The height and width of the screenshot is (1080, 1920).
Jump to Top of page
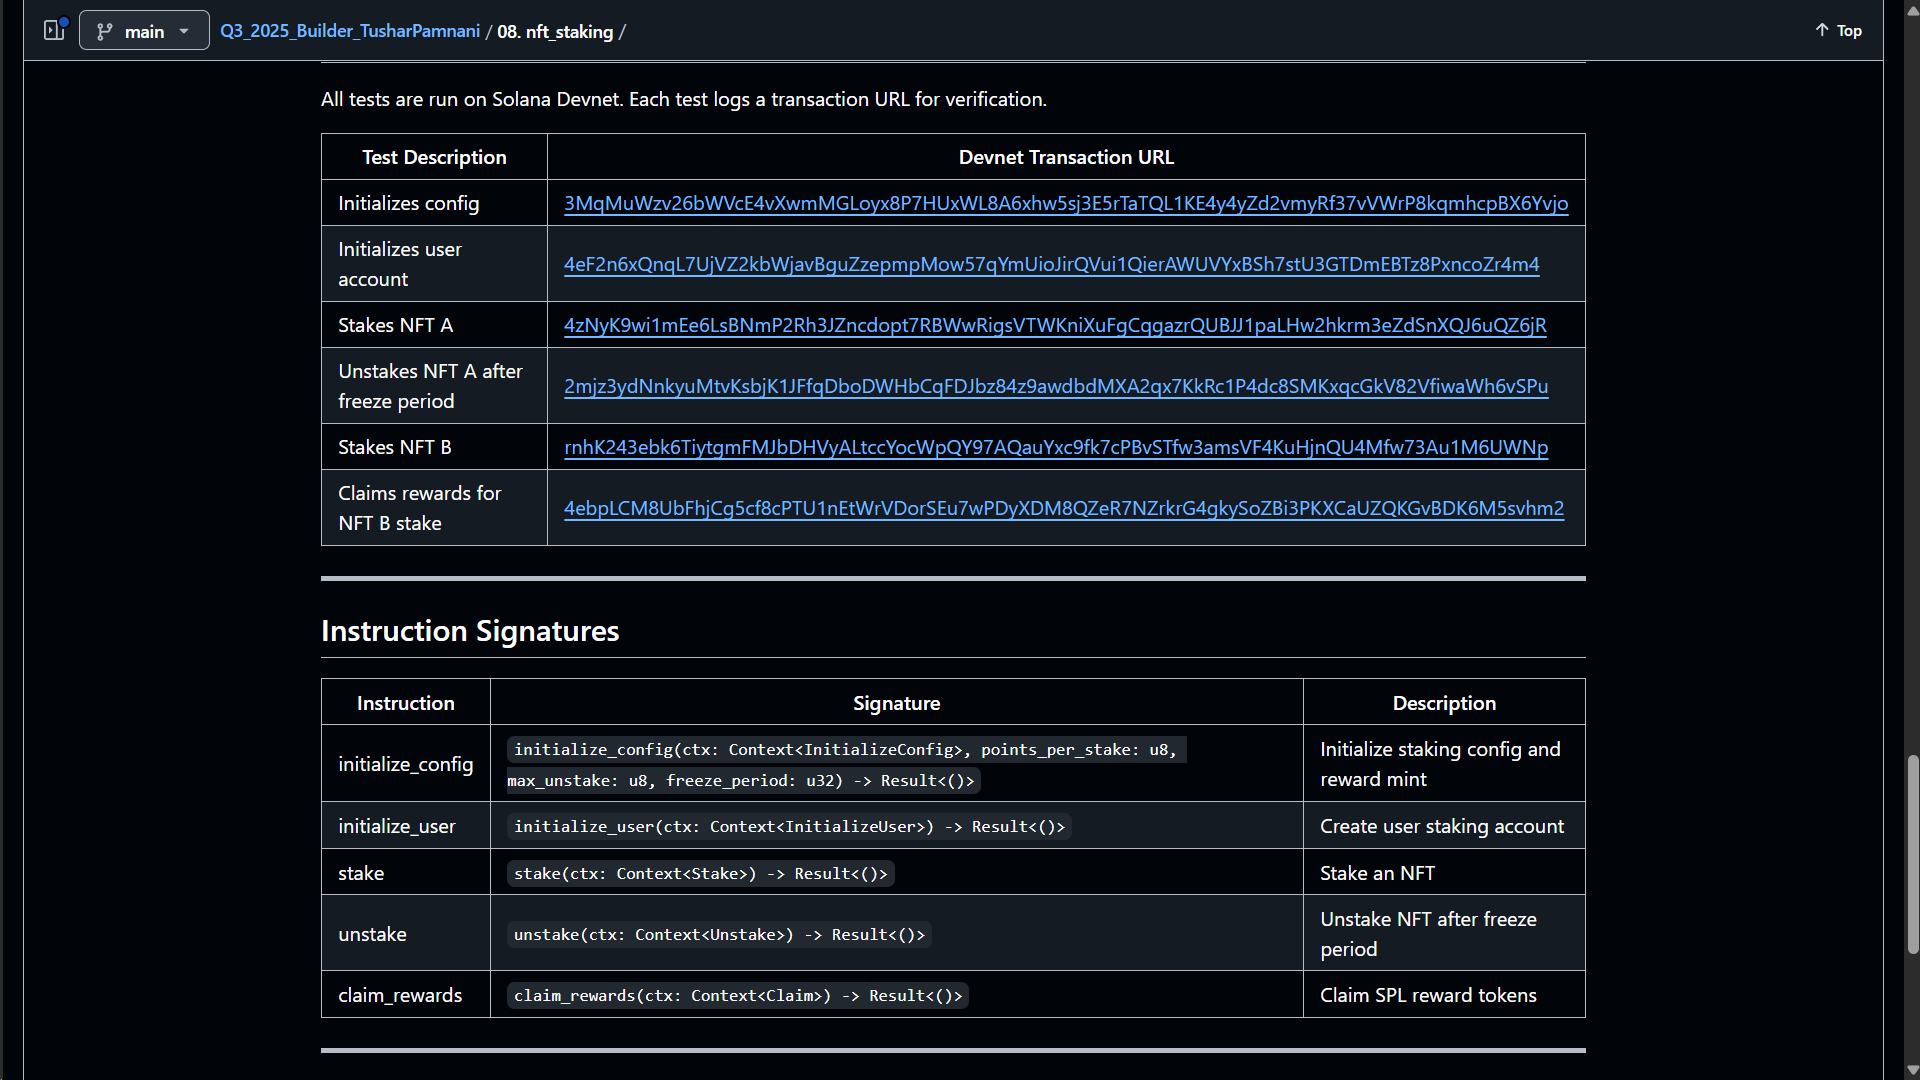tap(1838, 31)
